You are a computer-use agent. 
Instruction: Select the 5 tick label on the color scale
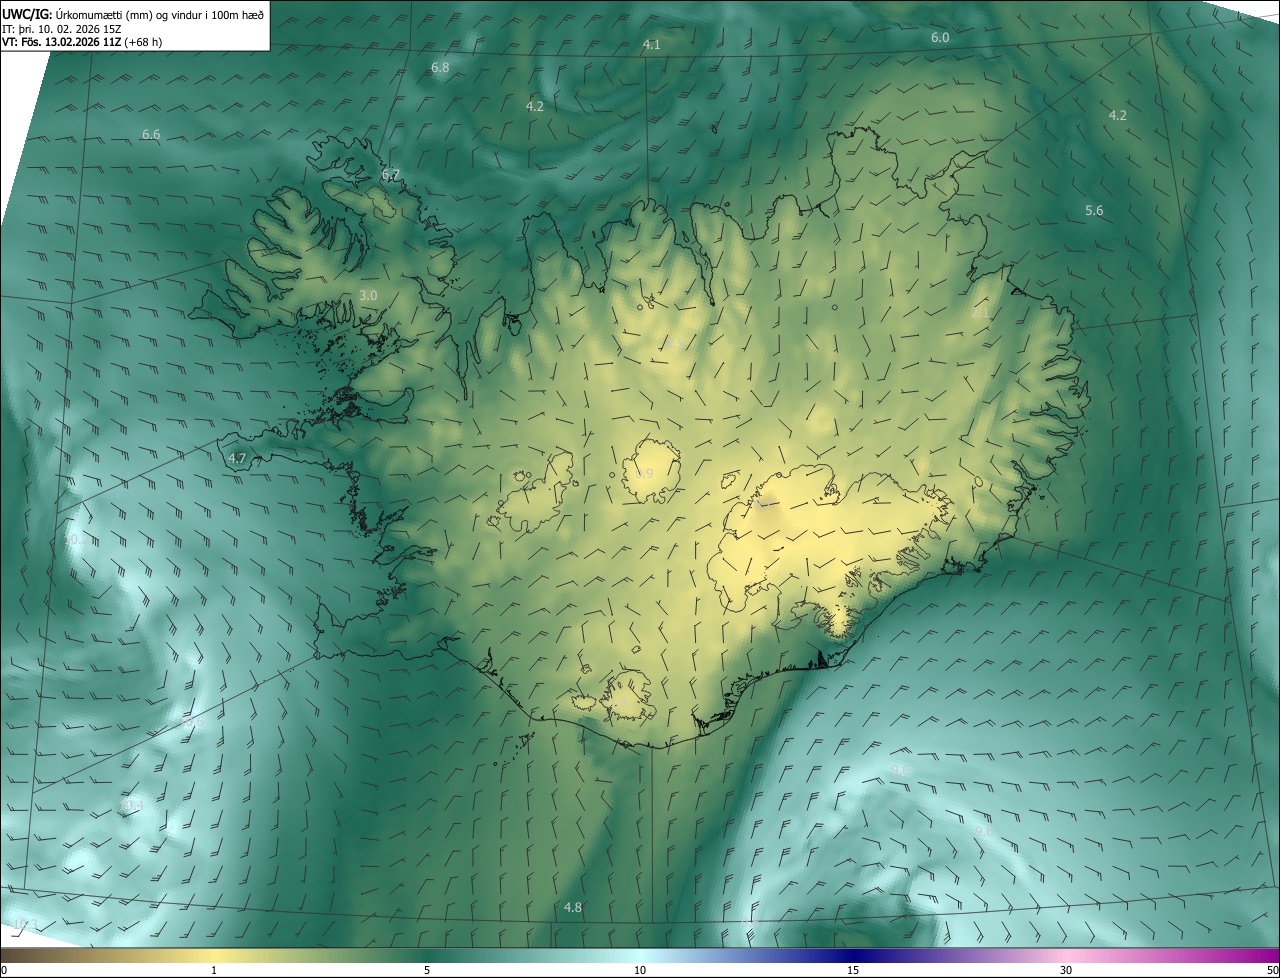[x=427, y=970]
